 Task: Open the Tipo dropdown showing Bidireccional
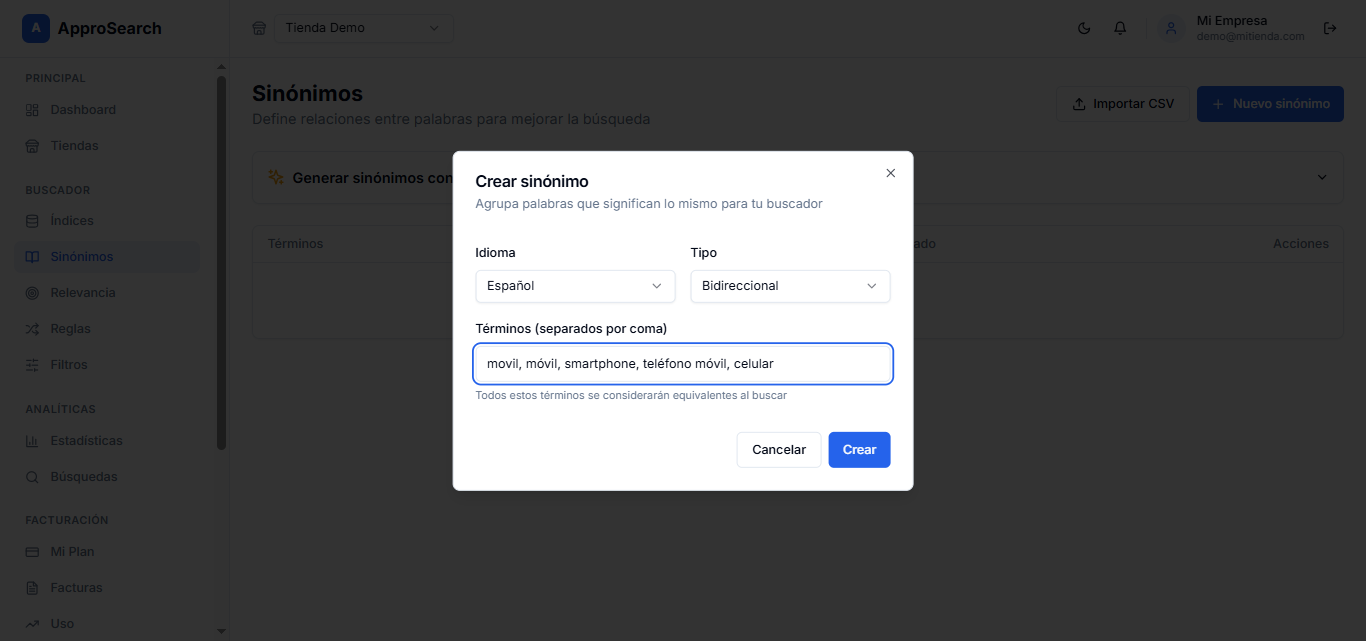790,286
